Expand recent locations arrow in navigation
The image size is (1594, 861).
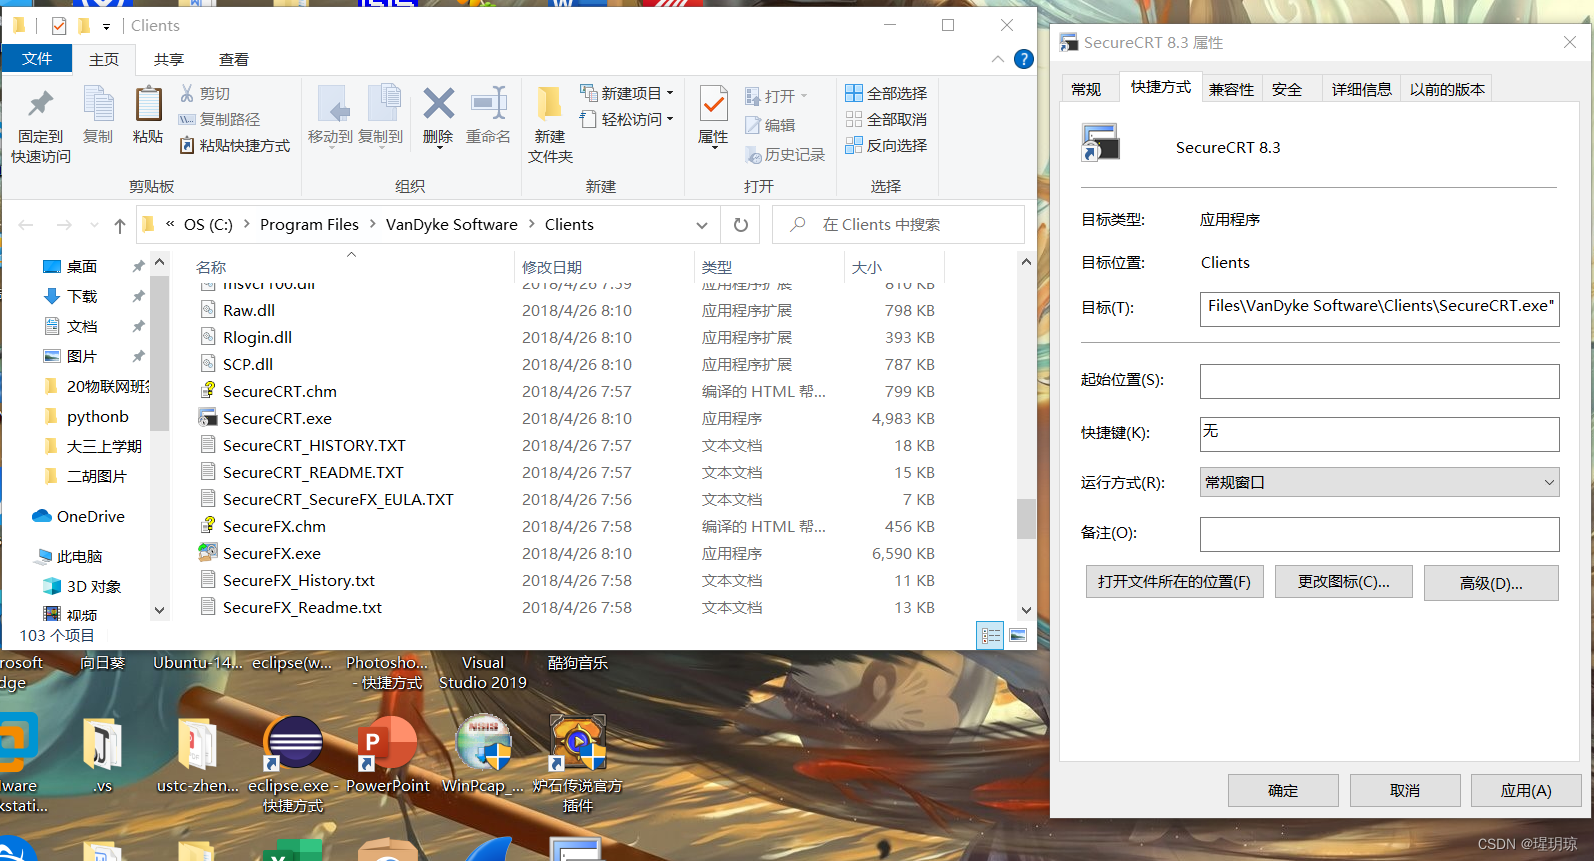[94, 225]
